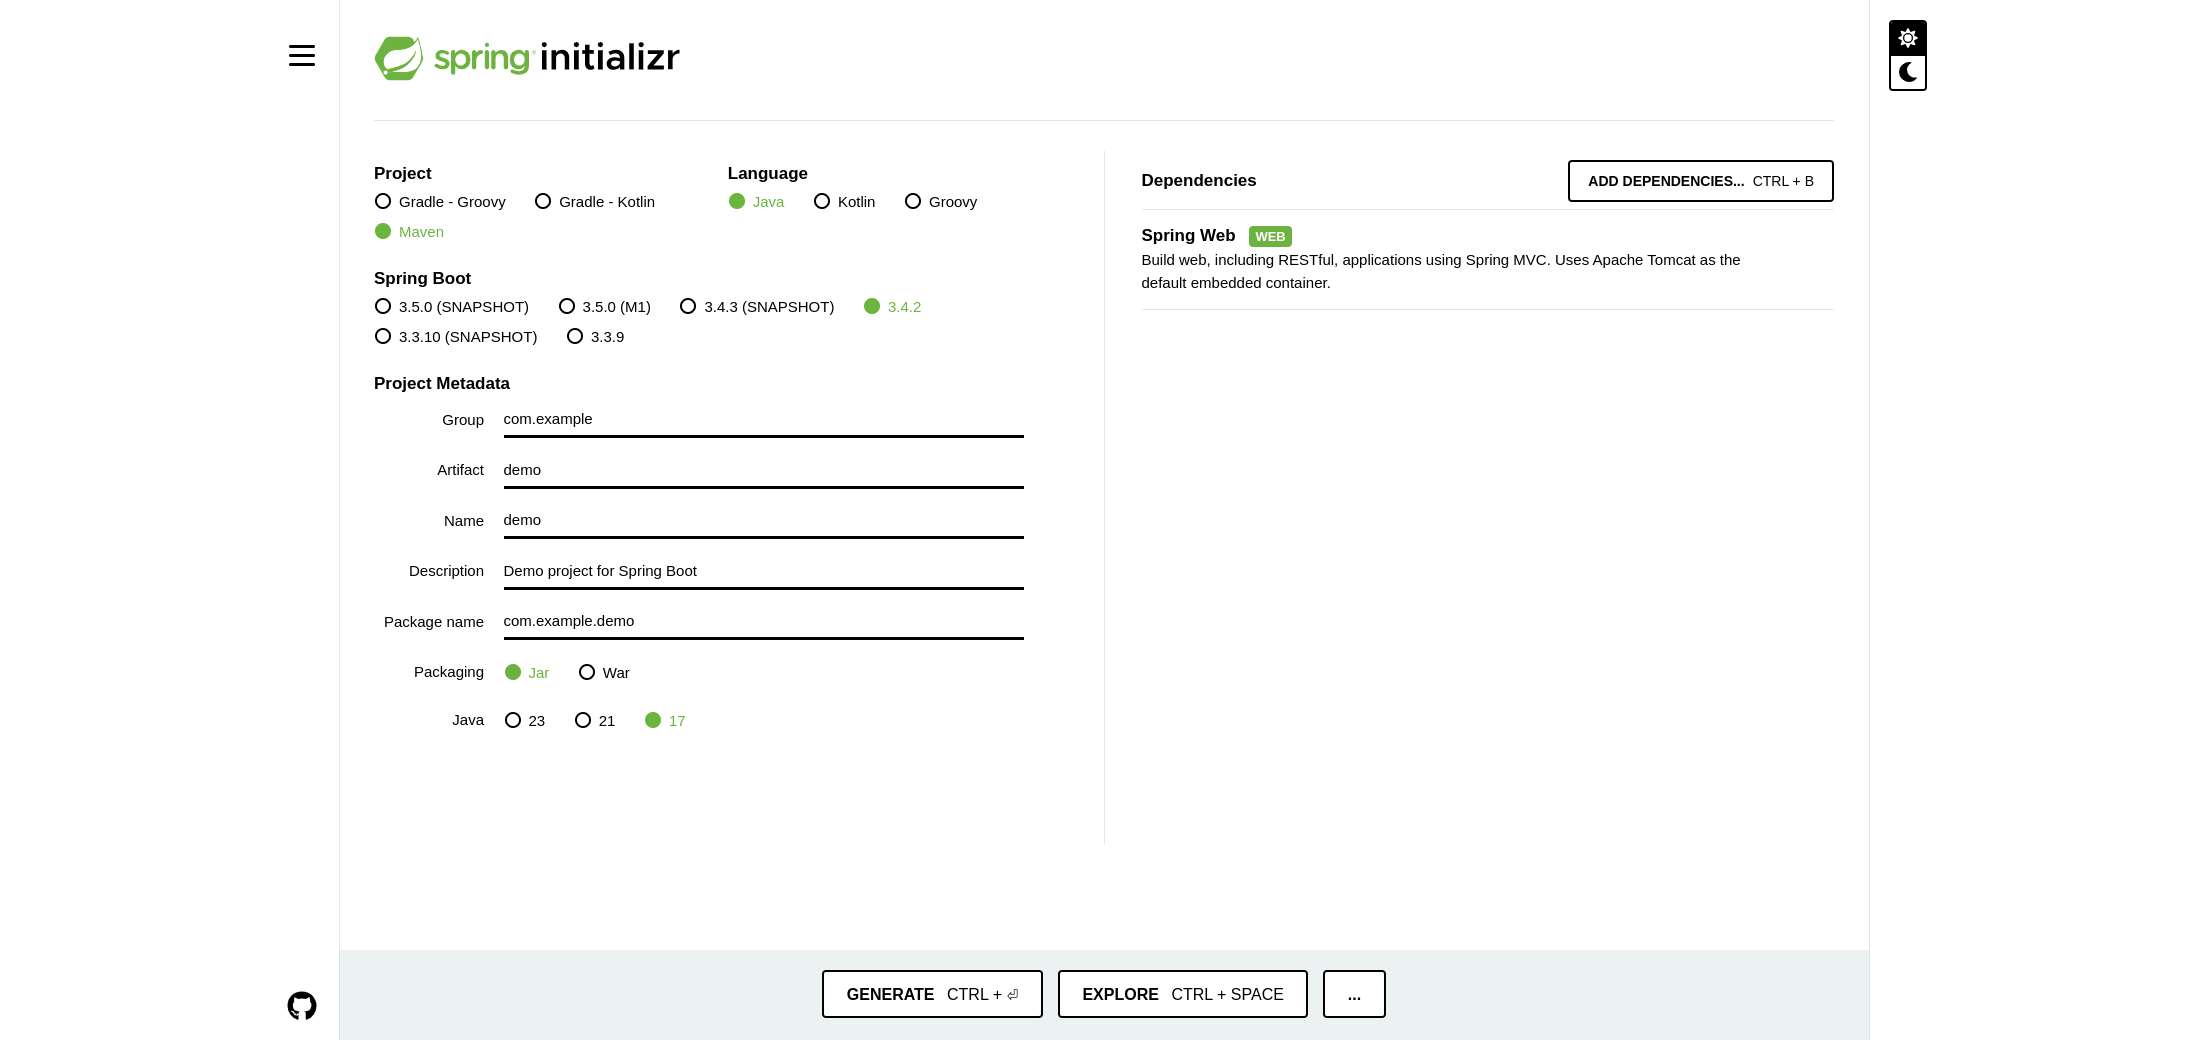The image size is (2208, 1040).
Task: Select Spring Boot 3.5.0 (SNAPSHOT)
Action: pyautogui.click(x=452, y=307)
